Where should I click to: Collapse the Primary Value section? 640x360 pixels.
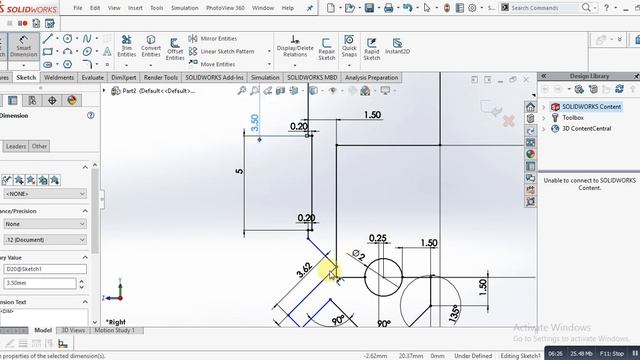pos(85,258)
